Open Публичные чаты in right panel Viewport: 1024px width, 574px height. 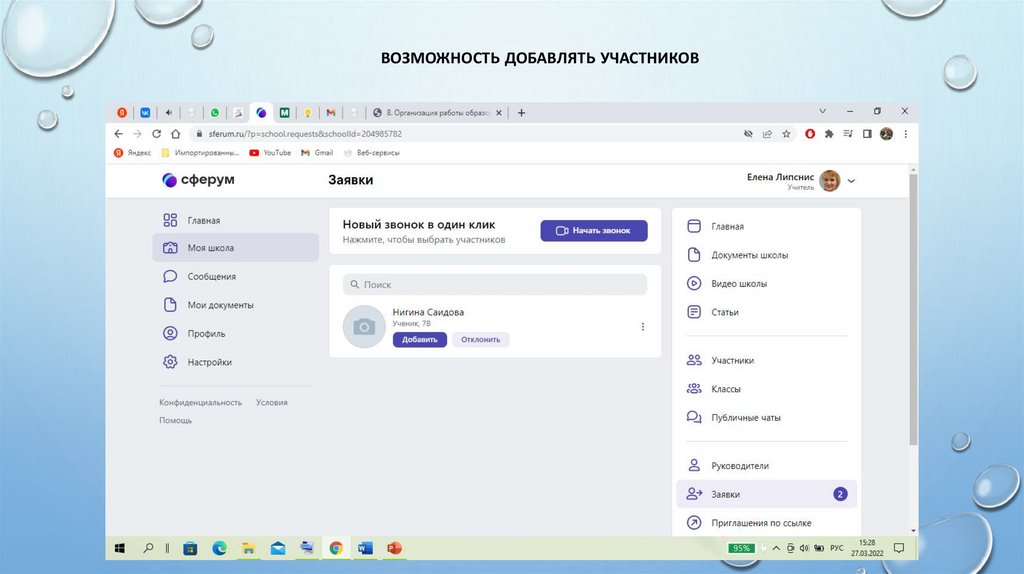(x=745, y=418)
